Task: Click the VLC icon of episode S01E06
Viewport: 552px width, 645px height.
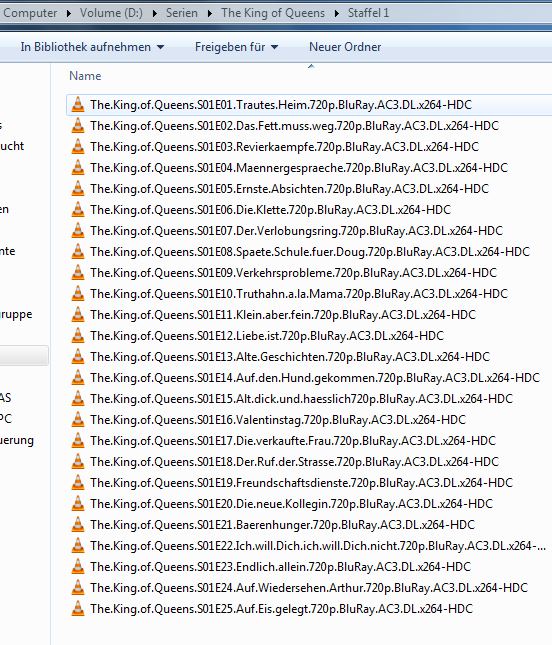Action: (78, 210)
